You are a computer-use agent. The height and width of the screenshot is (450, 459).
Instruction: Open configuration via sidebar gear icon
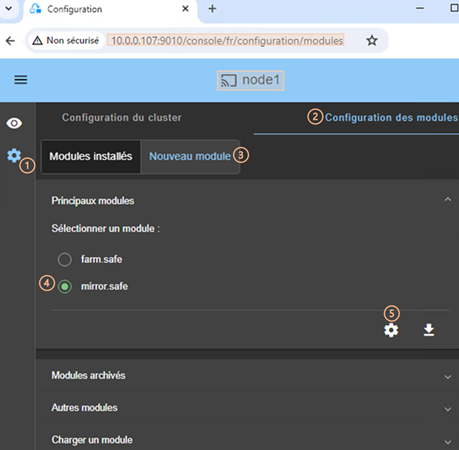pyautogui.click(x=14, y=155)
